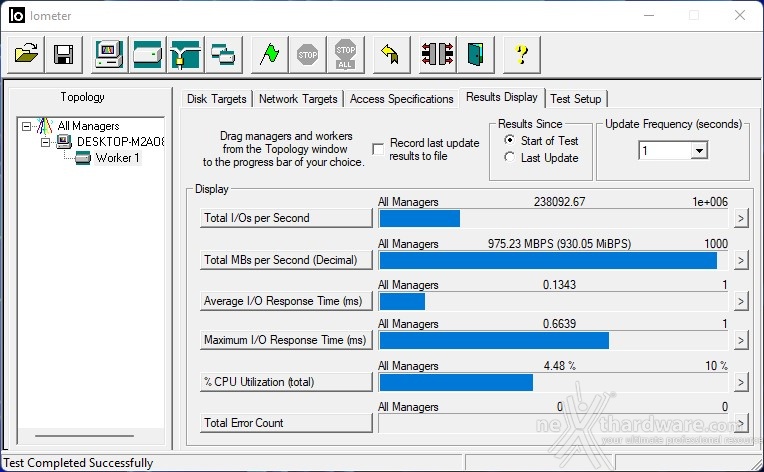764x472 pixels.
Task: Switch to the Disk Targets tab
Action: tap(217, 99)
